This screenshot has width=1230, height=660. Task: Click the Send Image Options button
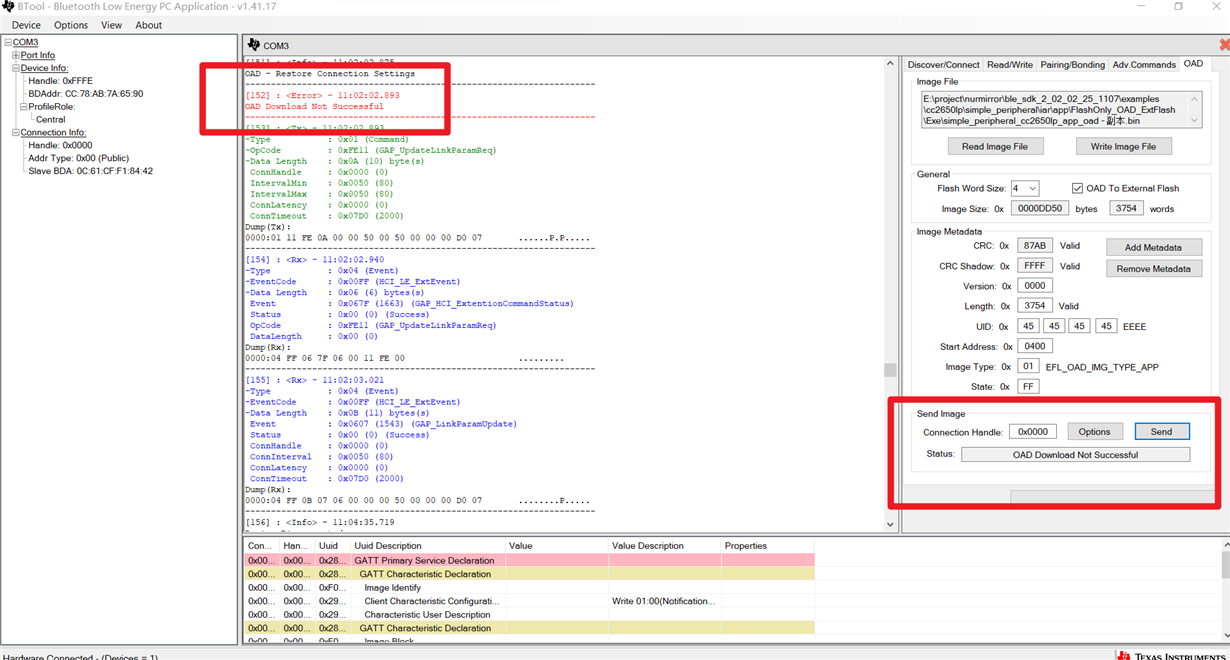(x=1094, y=431)
